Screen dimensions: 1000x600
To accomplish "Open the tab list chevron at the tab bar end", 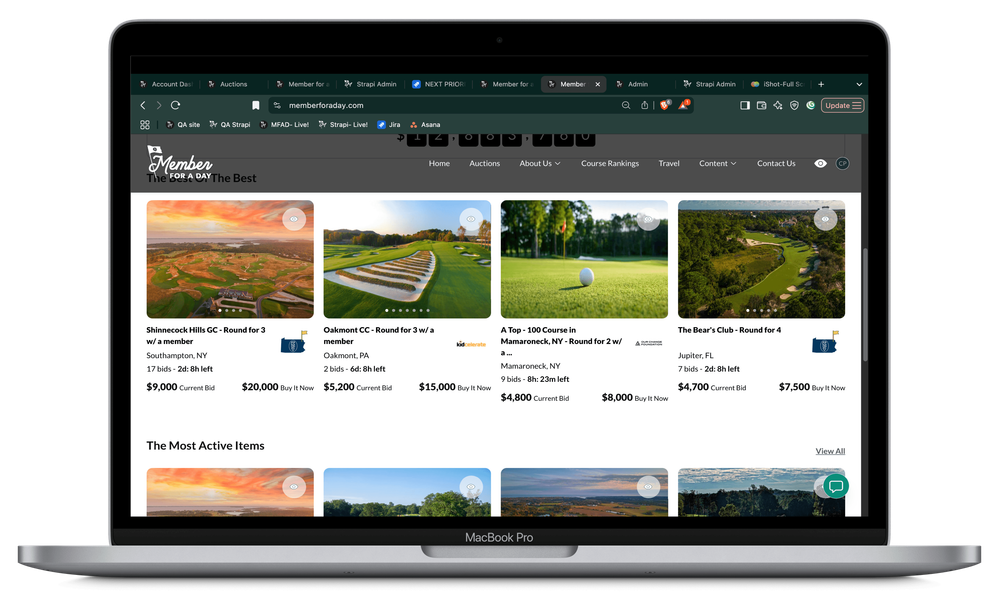I will click(x=859, y=84).
